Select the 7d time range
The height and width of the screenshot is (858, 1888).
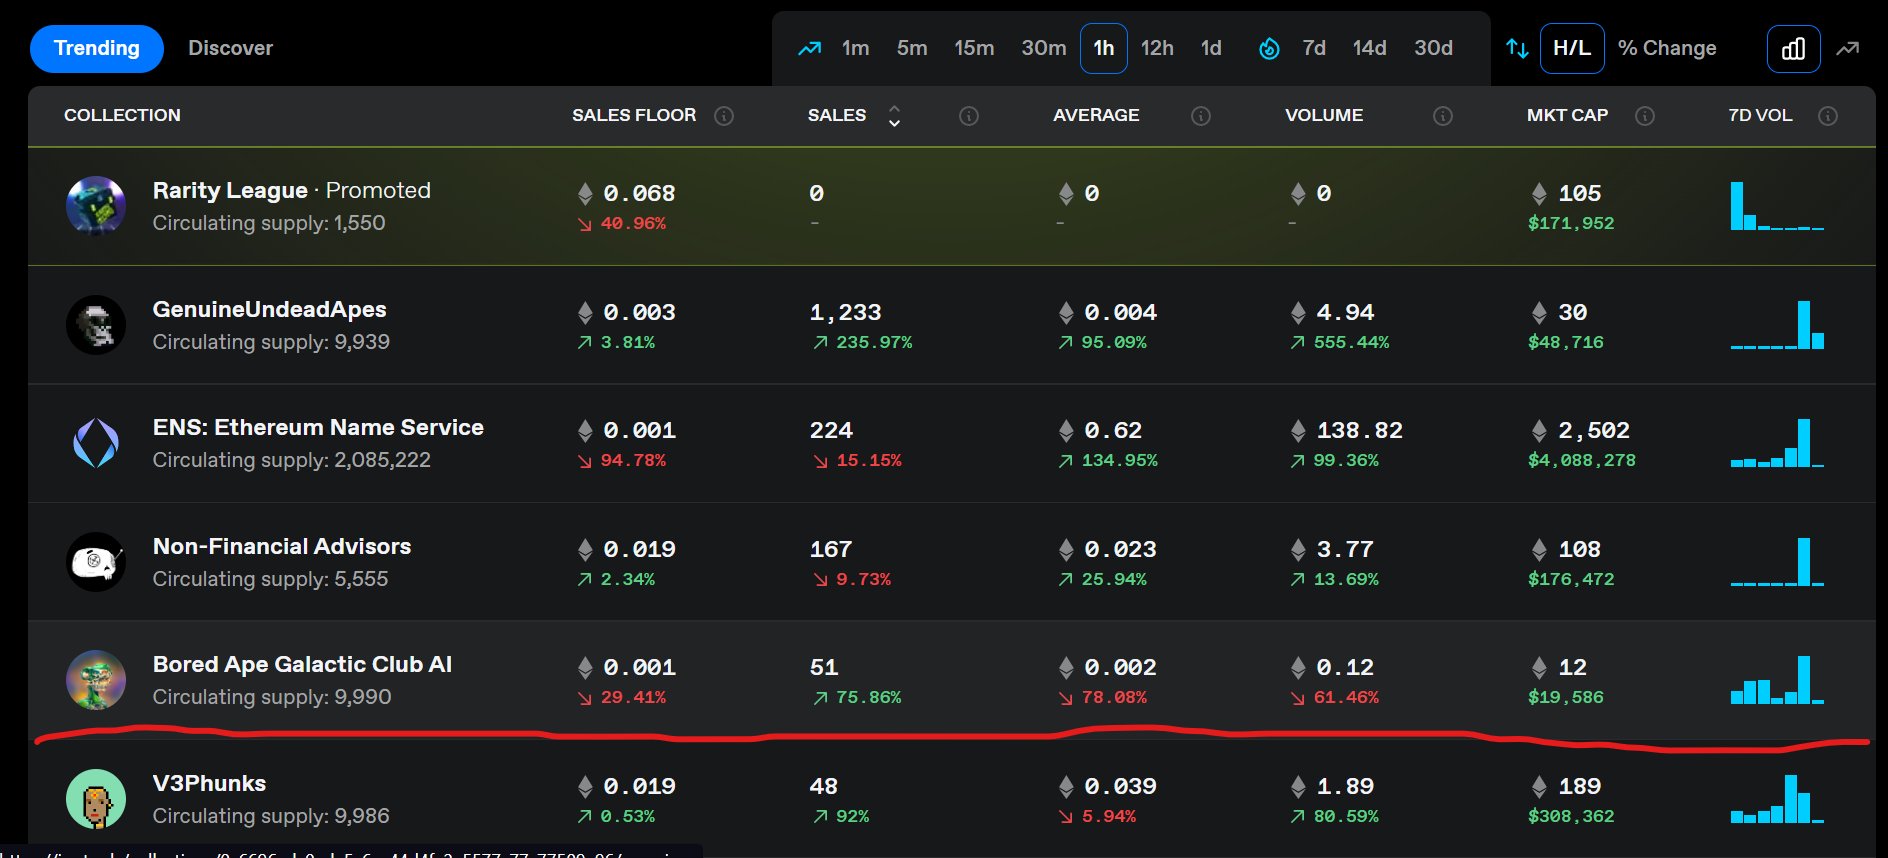pyautogui.click(x=1314, y=48)
